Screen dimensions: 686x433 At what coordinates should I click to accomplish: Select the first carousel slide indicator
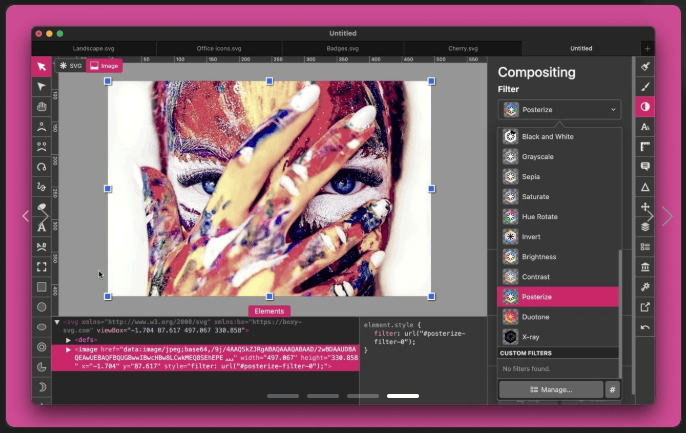click(283, 396)
